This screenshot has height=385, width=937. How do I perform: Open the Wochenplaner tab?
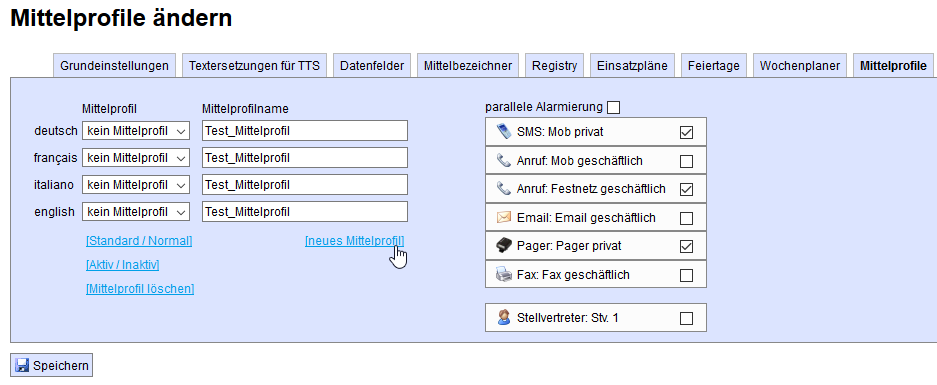800,66
